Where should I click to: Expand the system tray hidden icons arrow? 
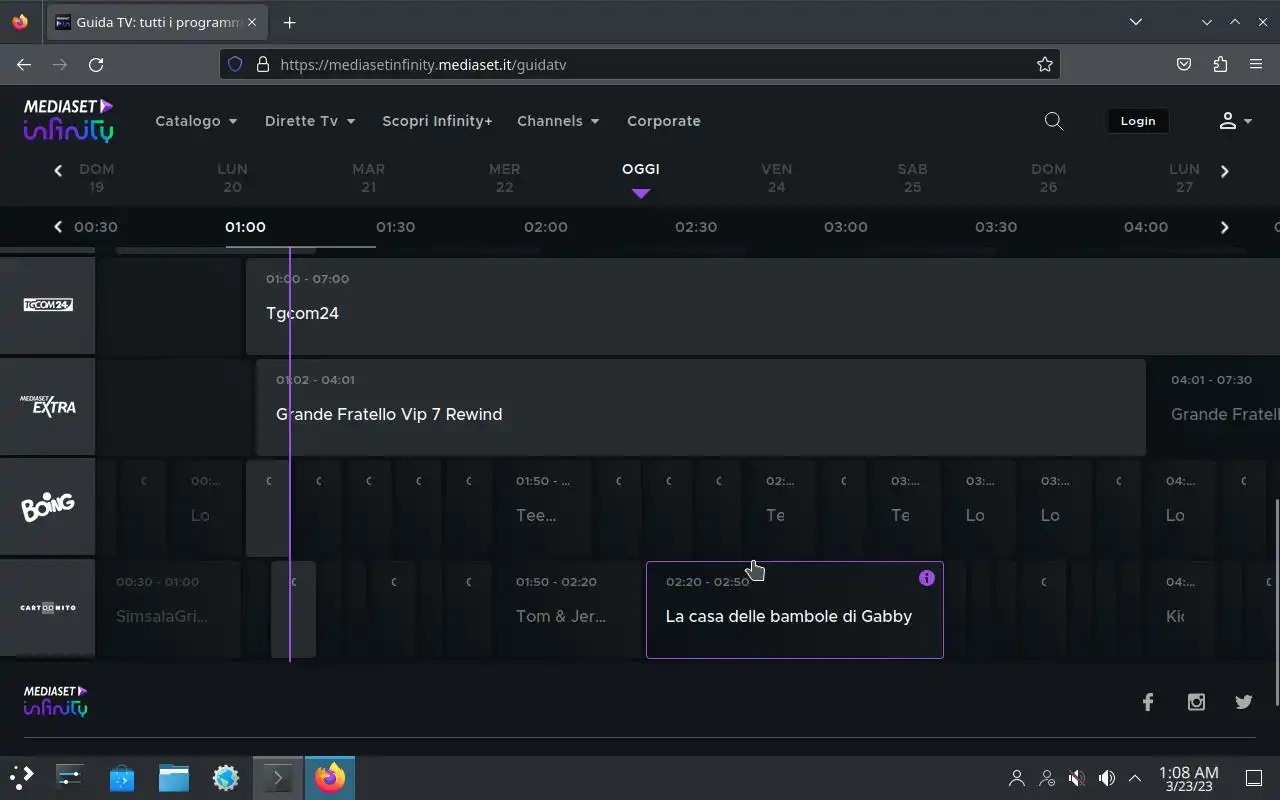click(1135, 777)
